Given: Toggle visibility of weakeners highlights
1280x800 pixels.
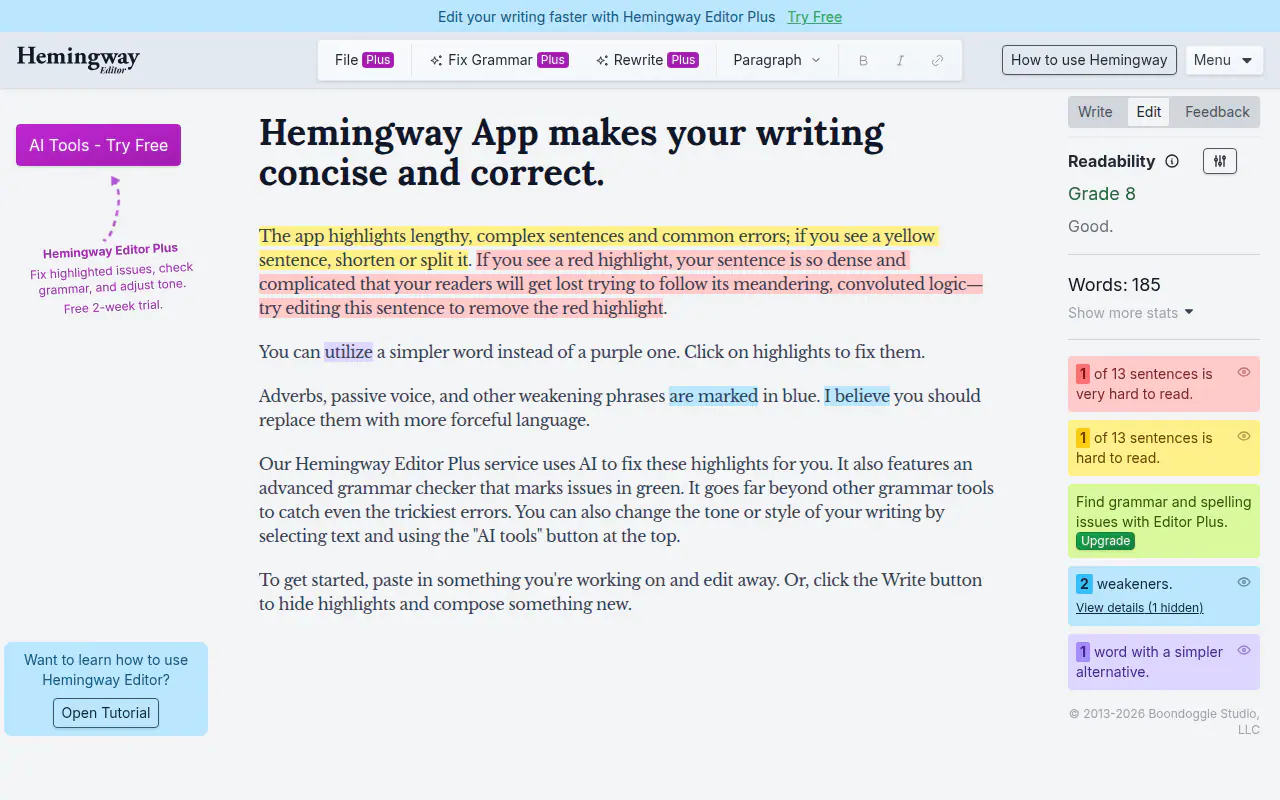Looking at the screenshot, I should (1244, 582).
